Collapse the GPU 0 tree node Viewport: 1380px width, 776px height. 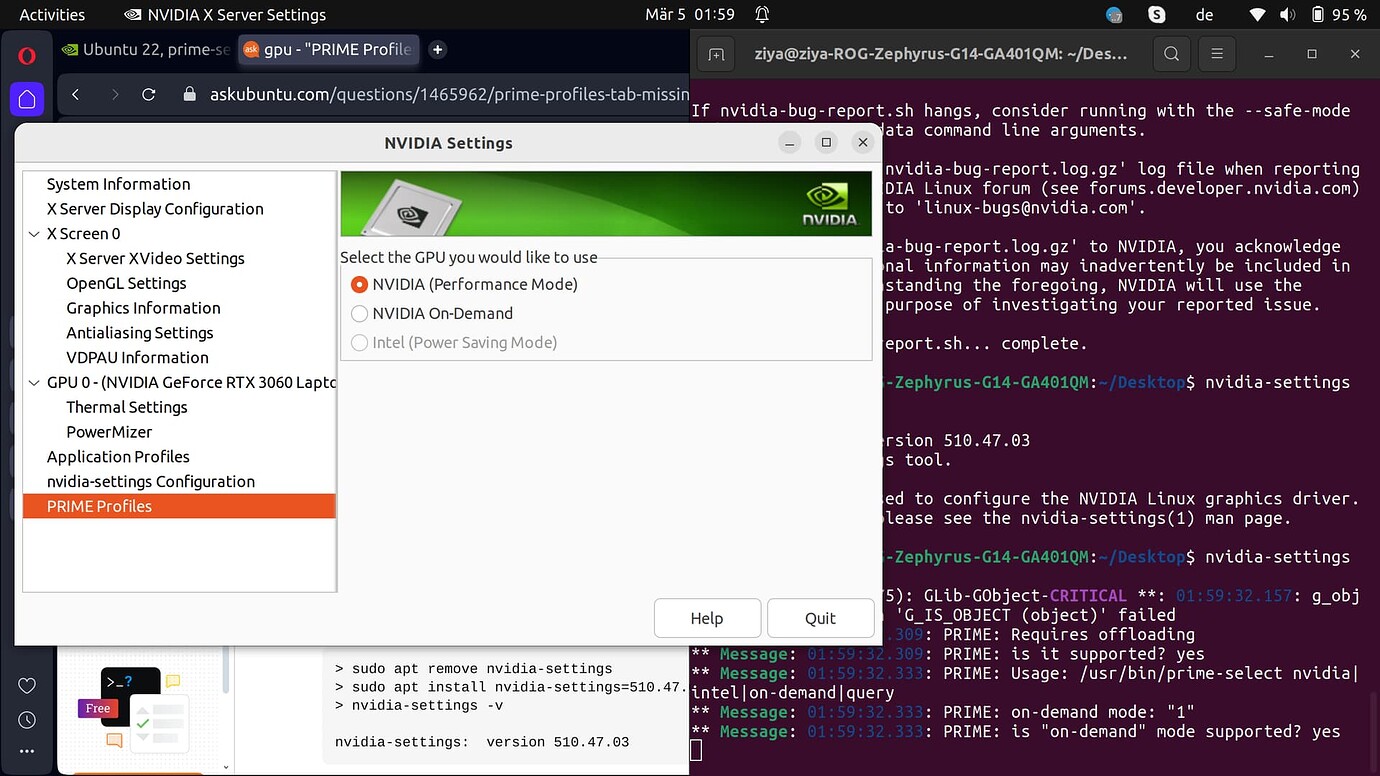coord(35,383)
